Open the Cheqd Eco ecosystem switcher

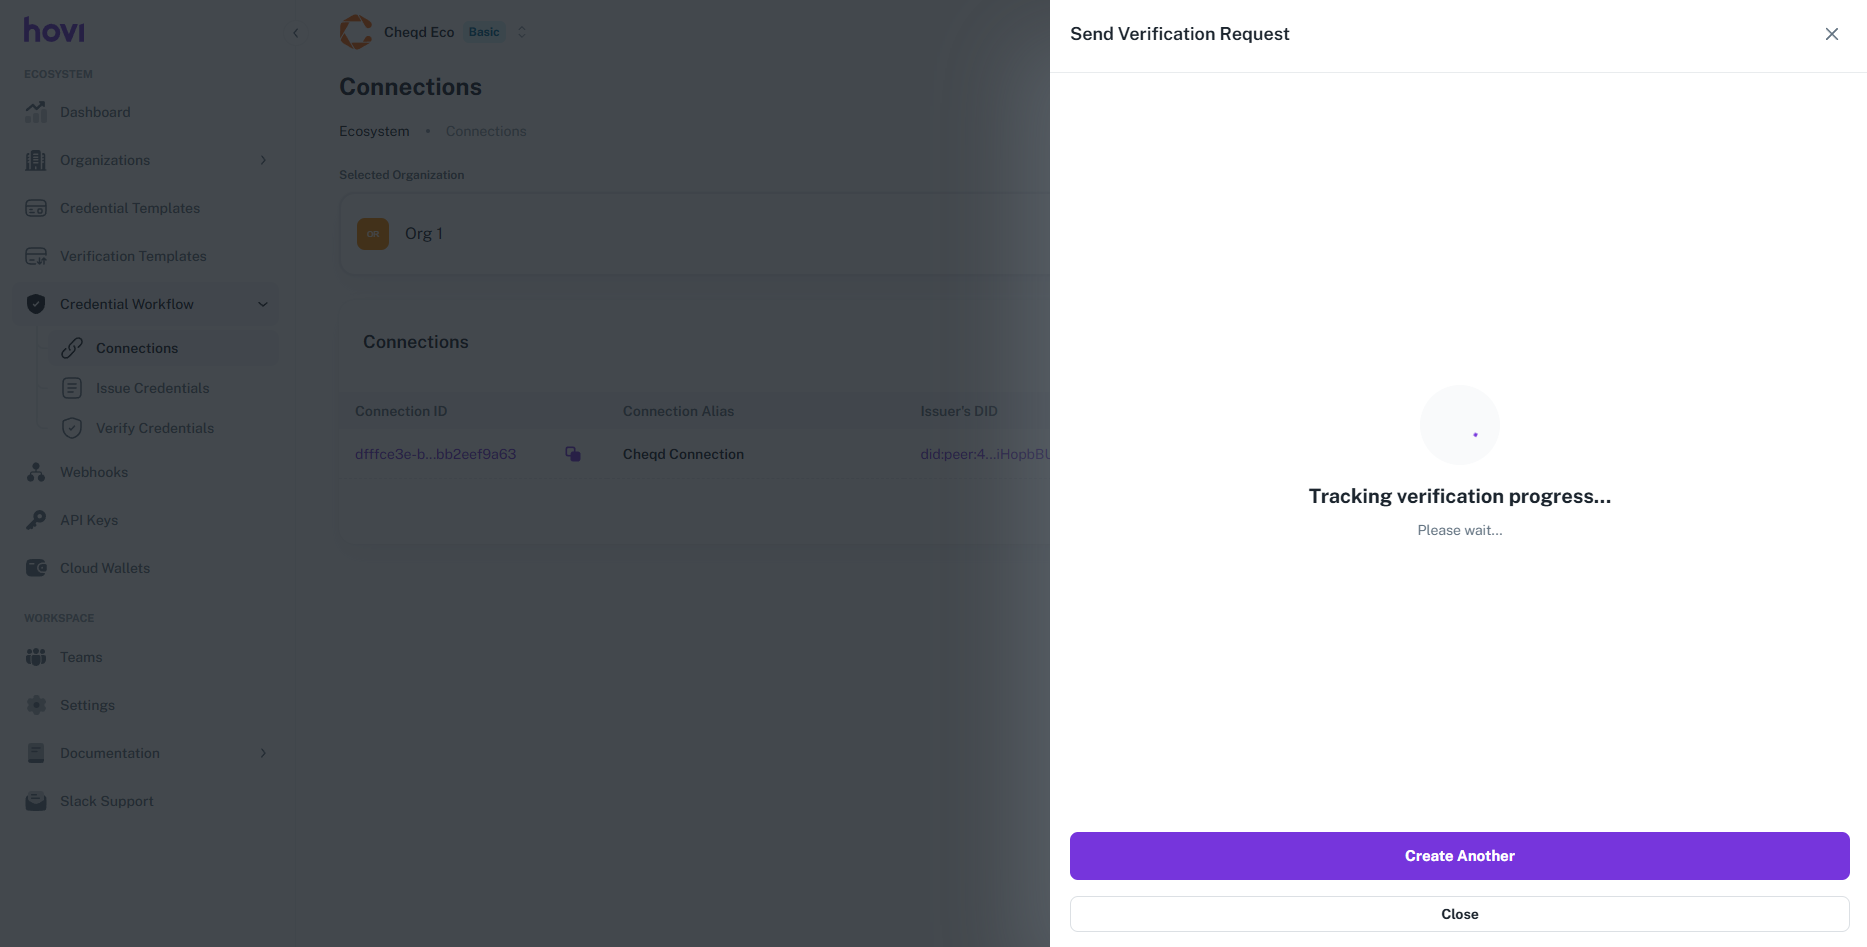[521, 32]
